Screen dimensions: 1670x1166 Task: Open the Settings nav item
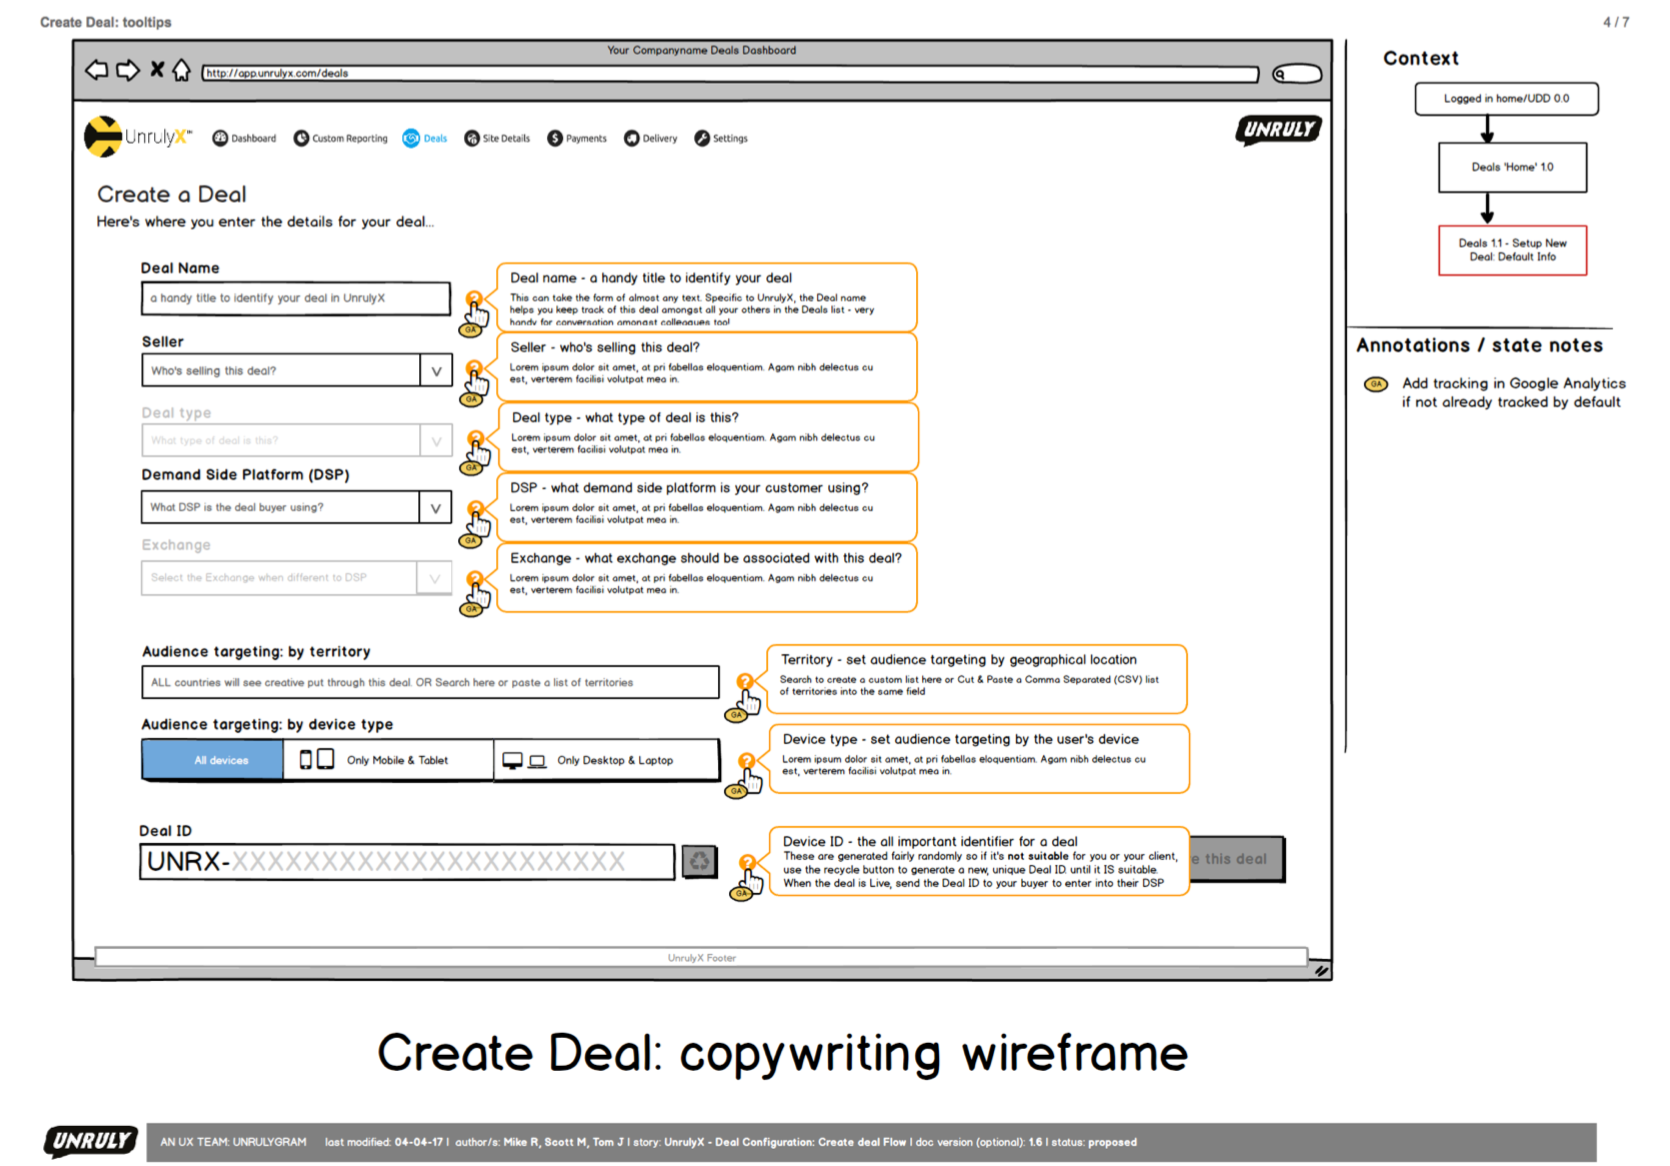[721, 138]
